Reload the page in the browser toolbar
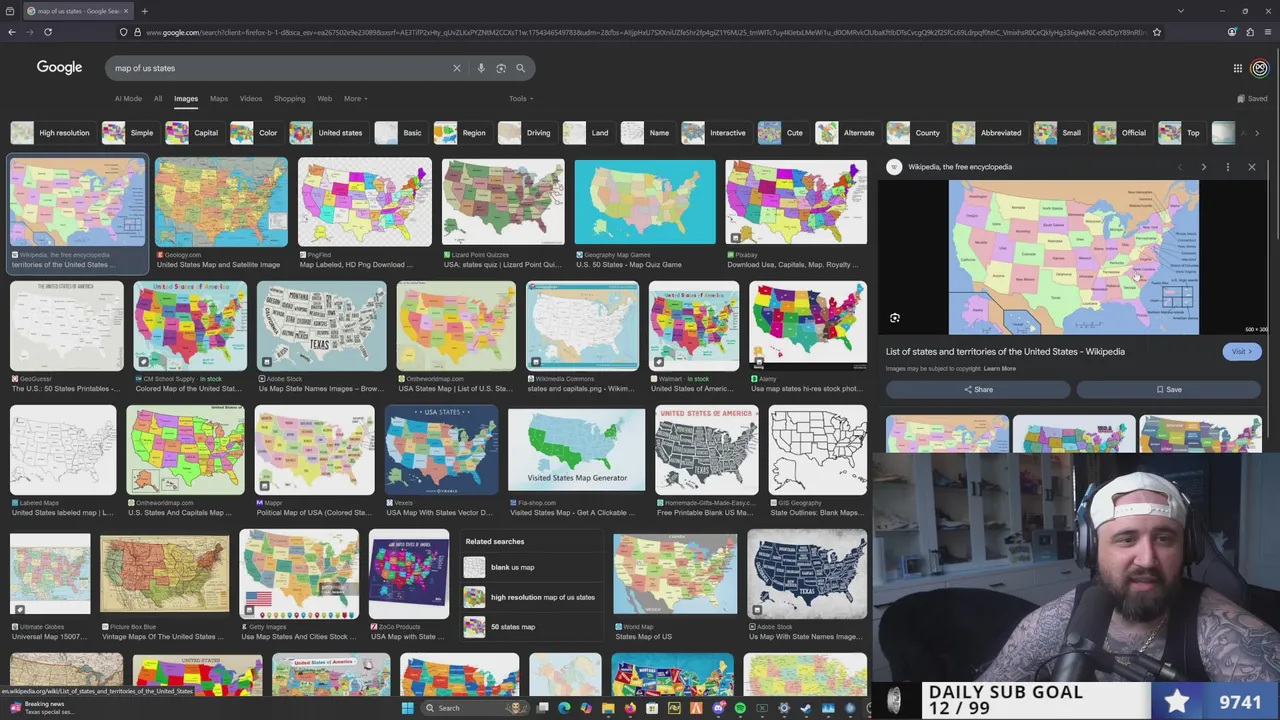 coord(47,32)
